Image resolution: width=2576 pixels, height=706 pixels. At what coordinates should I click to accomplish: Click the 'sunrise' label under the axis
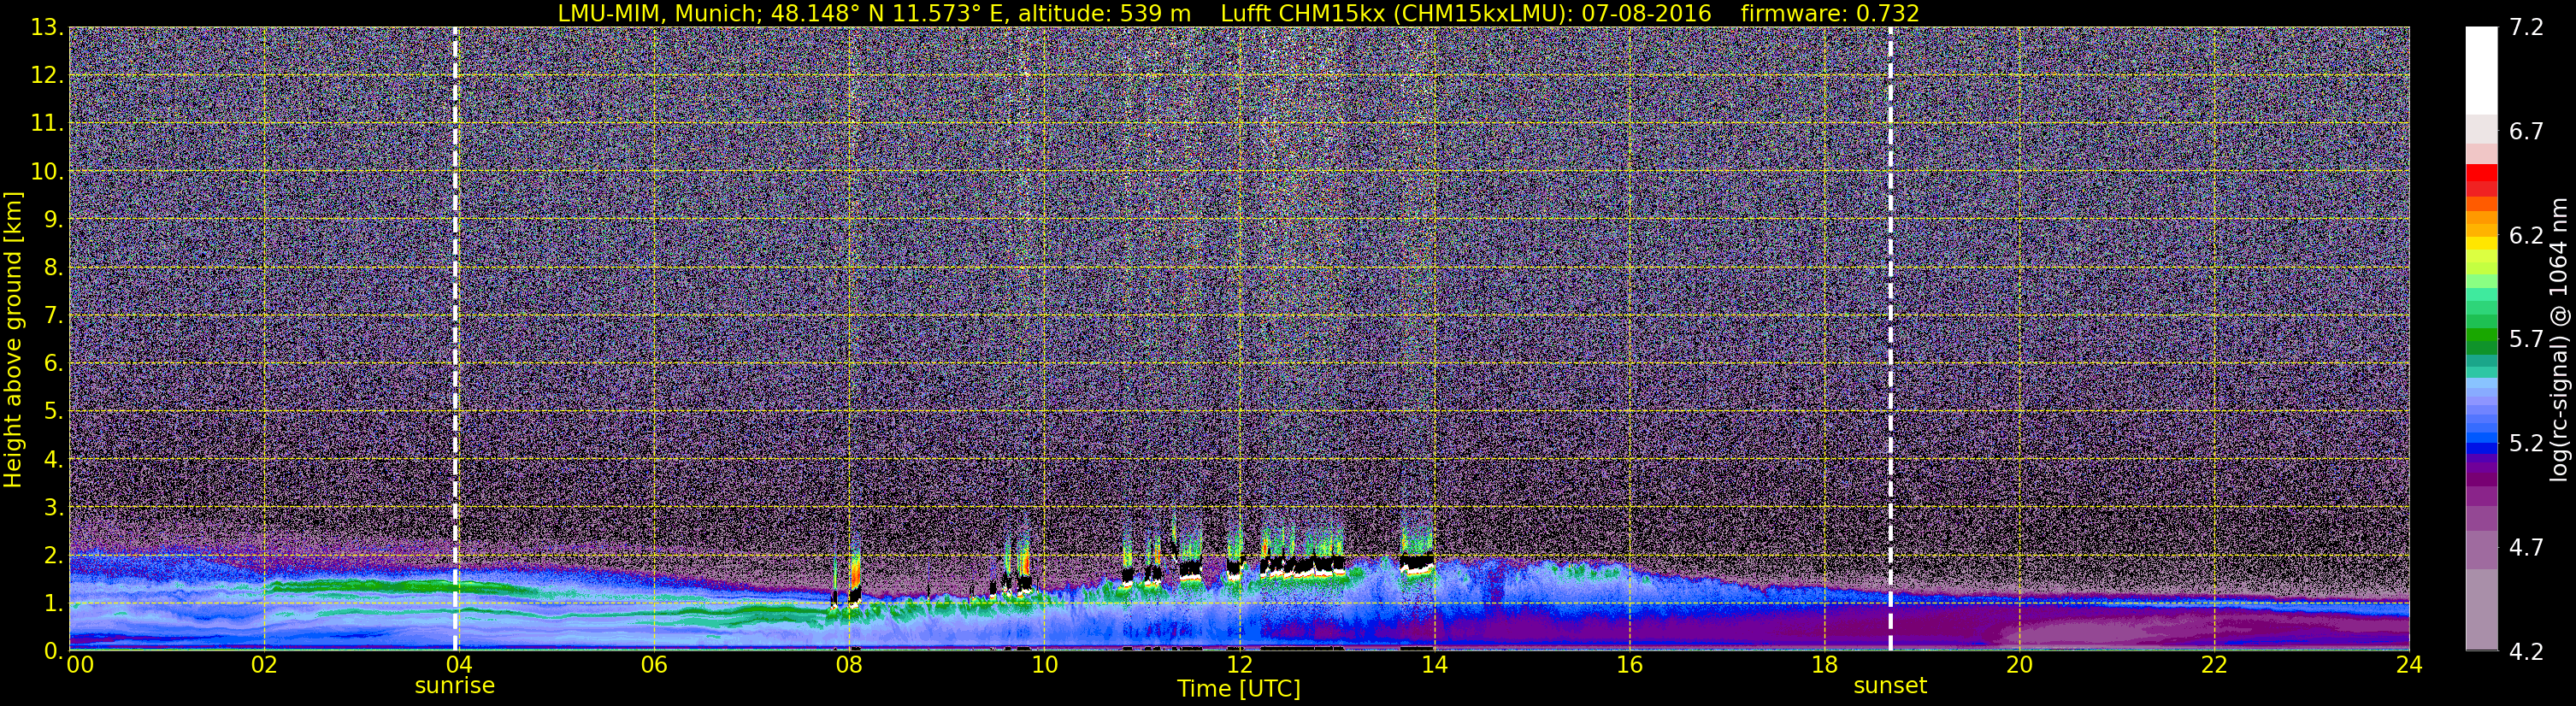tap(454, 686)
